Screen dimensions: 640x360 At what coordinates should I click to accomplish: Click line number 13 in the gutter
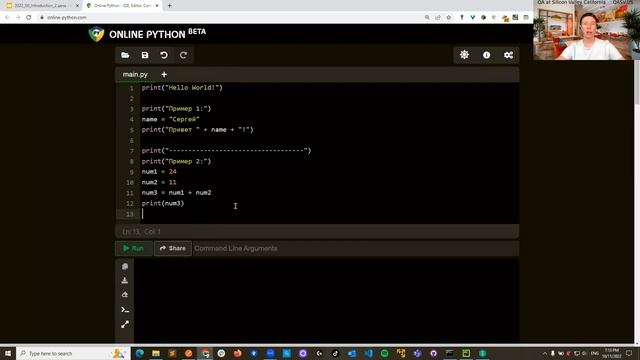(130, 214)
